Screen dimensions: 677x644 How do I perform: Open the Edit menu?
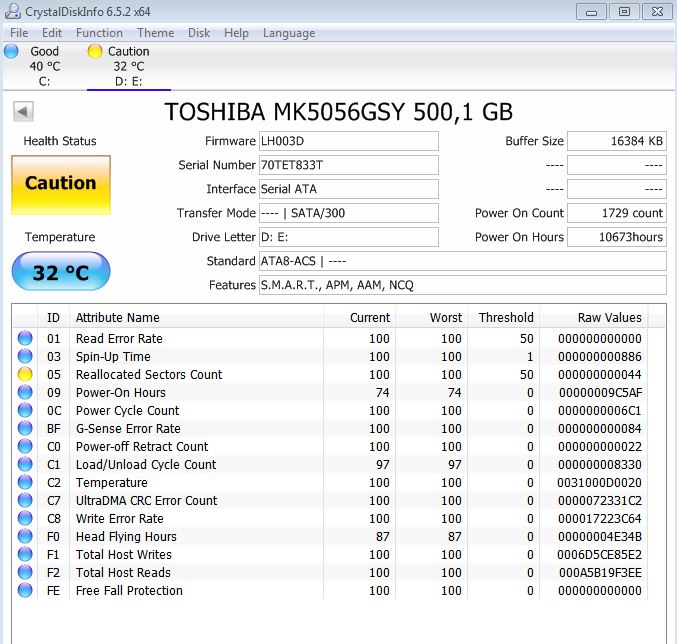52,33
